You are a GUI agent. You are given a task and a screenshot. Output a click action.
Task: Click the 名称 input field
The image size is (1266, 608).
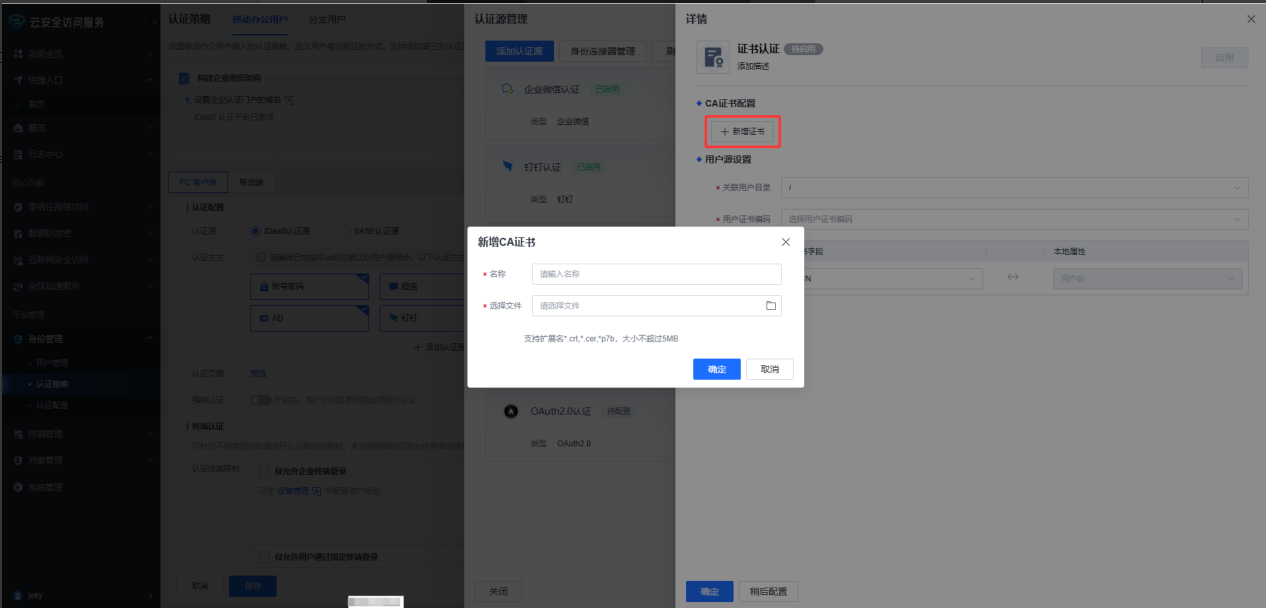pyautogui.click(x=656, y=274)
